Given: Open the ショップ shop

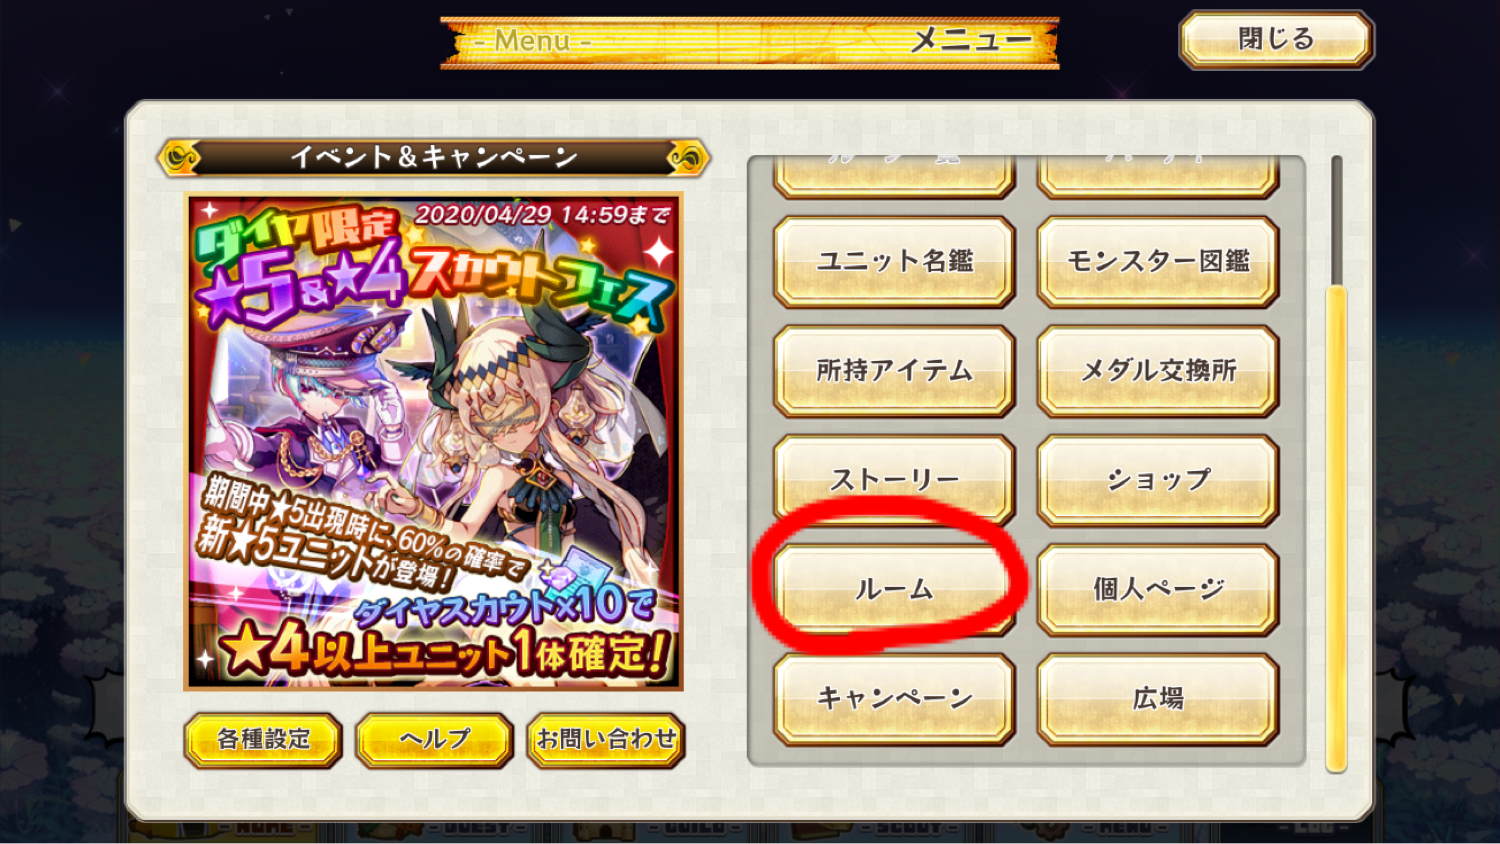Looking at the screenshot, I should coord(1158,480).
